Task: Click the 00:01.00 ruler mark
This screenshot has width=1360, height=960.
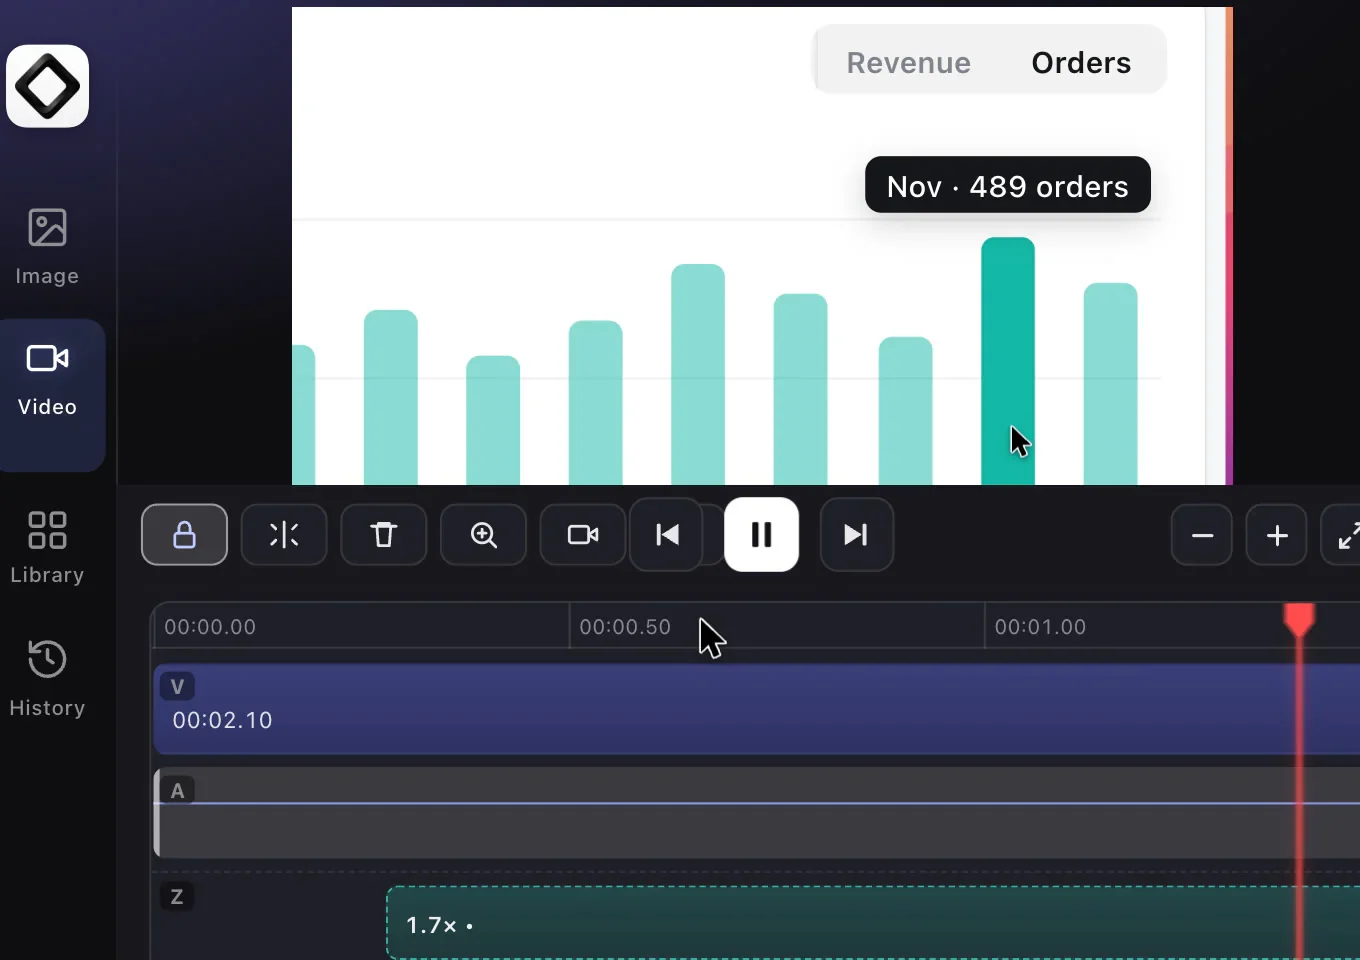Action: [x=1040, y=627]
